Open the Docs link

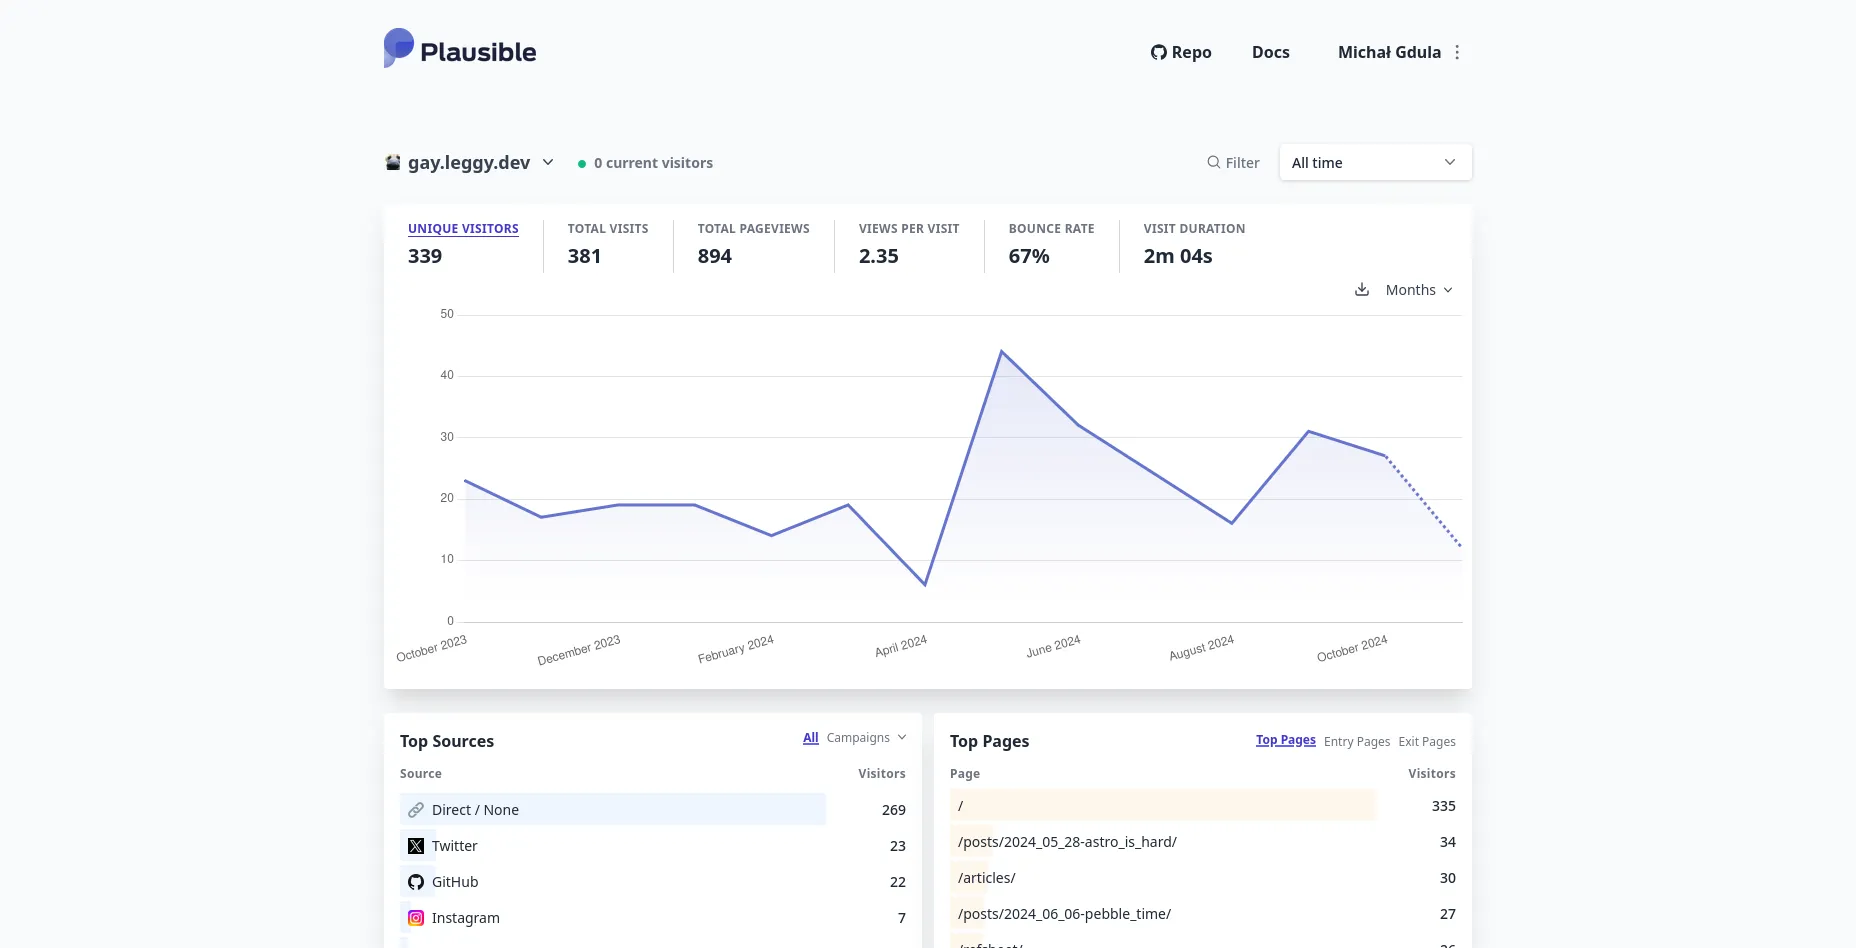[x=1270, y=52]
